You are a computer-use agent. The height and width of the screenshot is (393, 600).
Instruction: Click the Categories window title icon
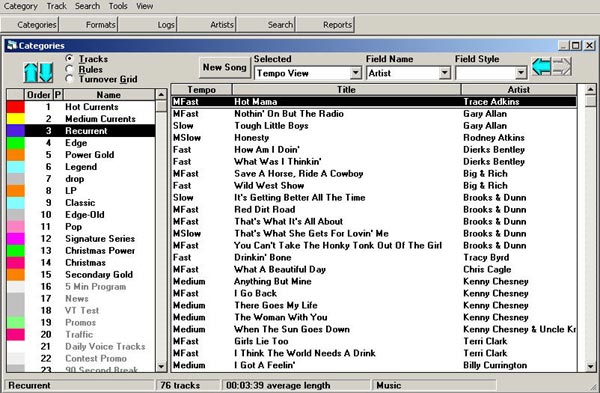click(x=12, y=45)
